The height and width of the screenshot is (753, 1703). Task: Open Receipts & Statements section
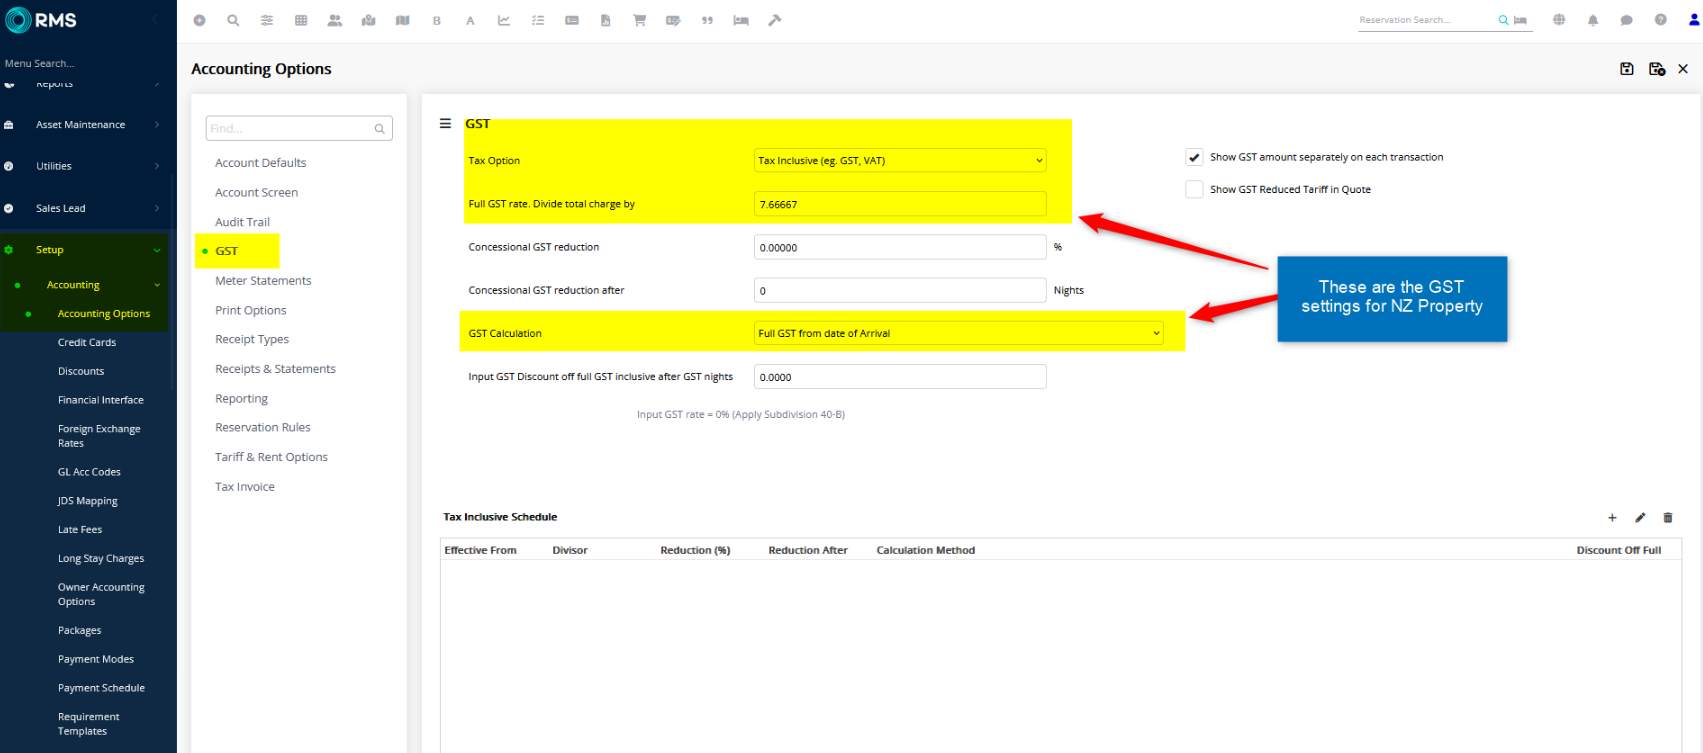click(276, 369)
